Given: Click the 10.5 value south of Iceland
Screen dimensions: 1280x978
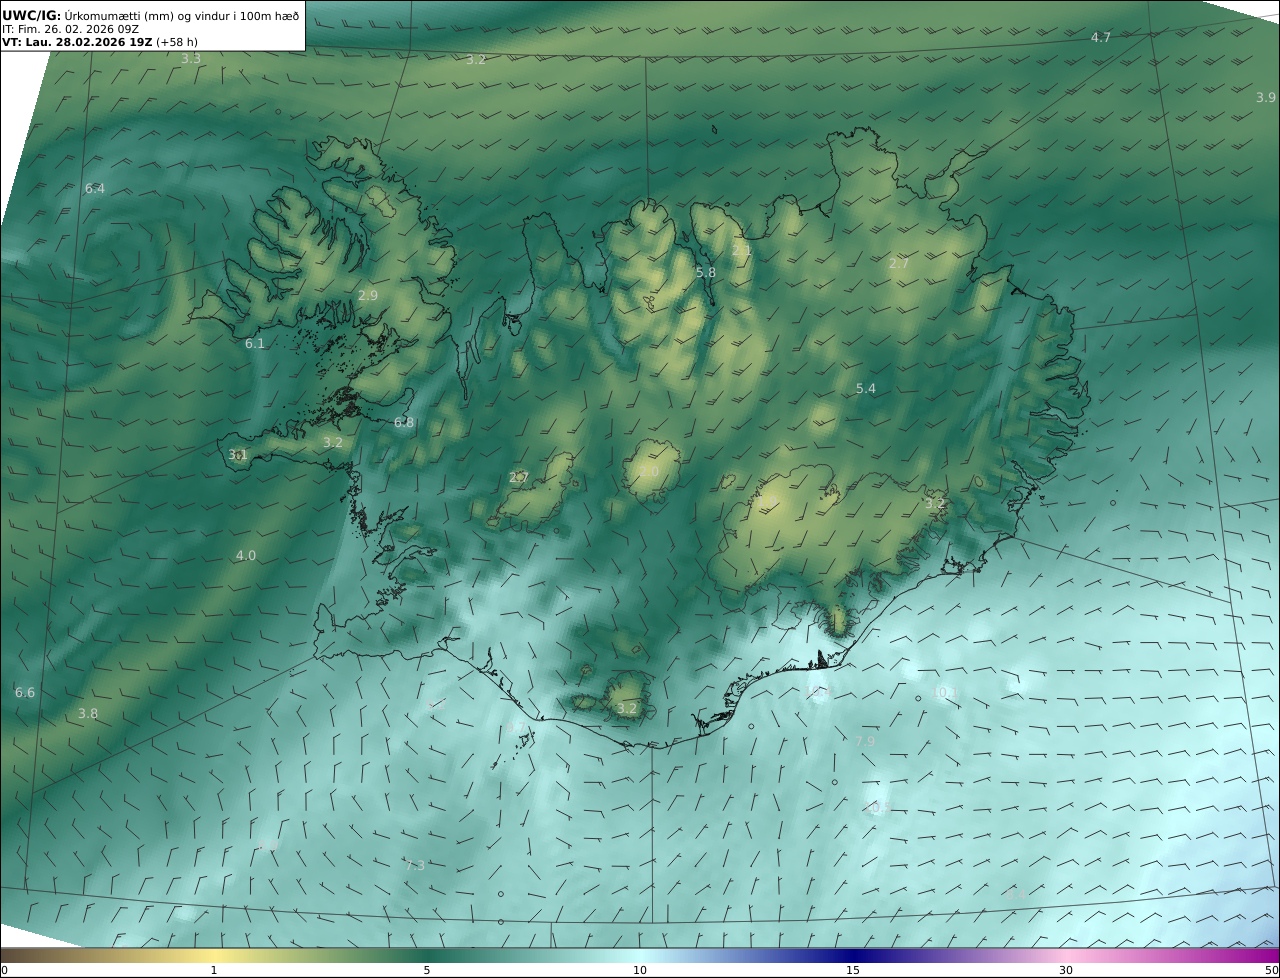Looking at the screenshot, I should tap(877, 807).
